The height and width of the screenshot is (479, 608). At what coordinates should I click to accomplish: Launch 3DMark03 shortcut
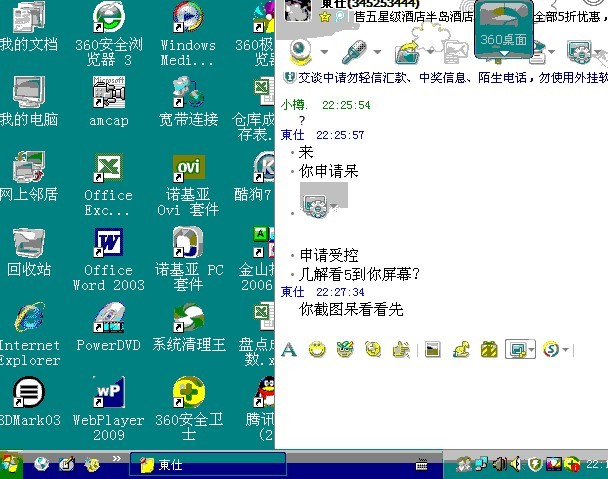pos(29,402)
